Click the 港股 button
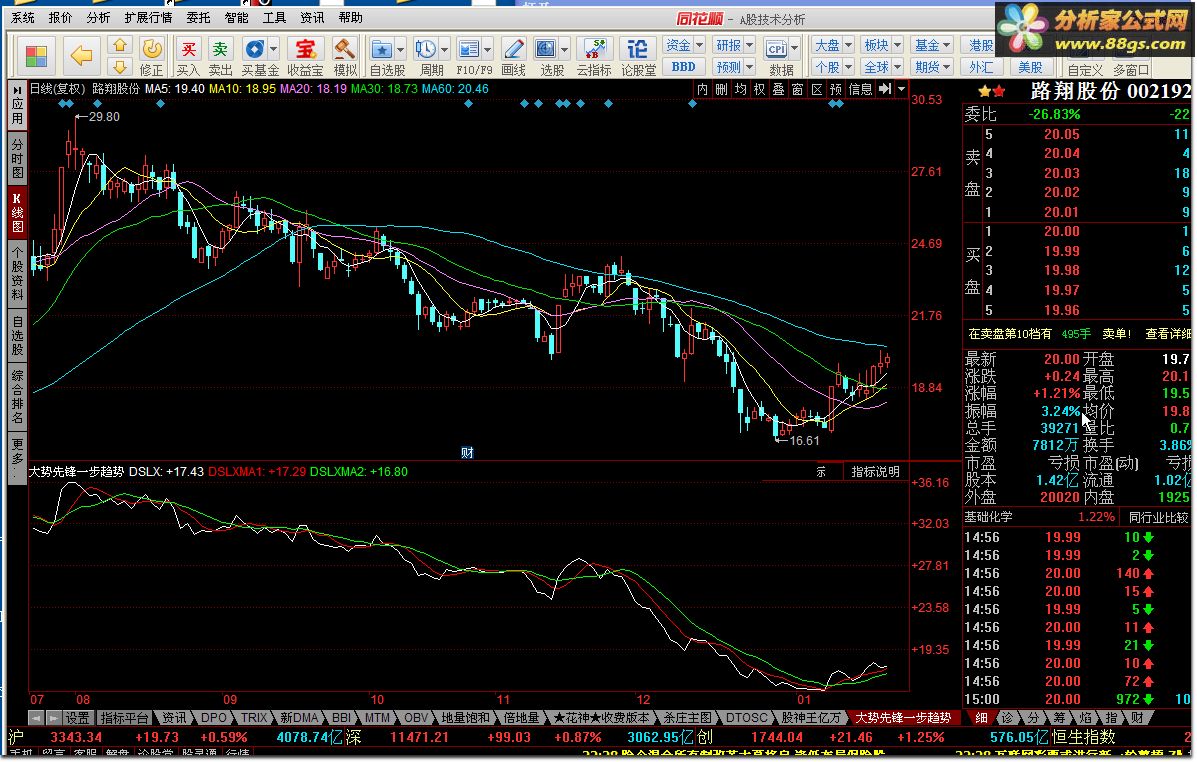The image size is (1197, 762). pos(982,46)
